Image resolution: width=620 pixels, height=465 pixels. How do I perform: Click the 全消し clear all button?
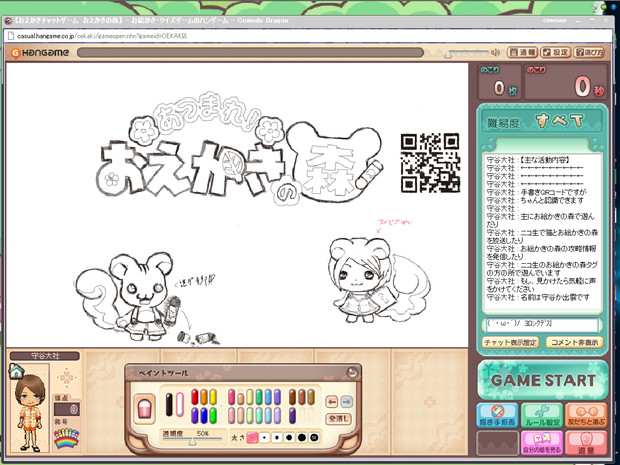click(339, 418)
